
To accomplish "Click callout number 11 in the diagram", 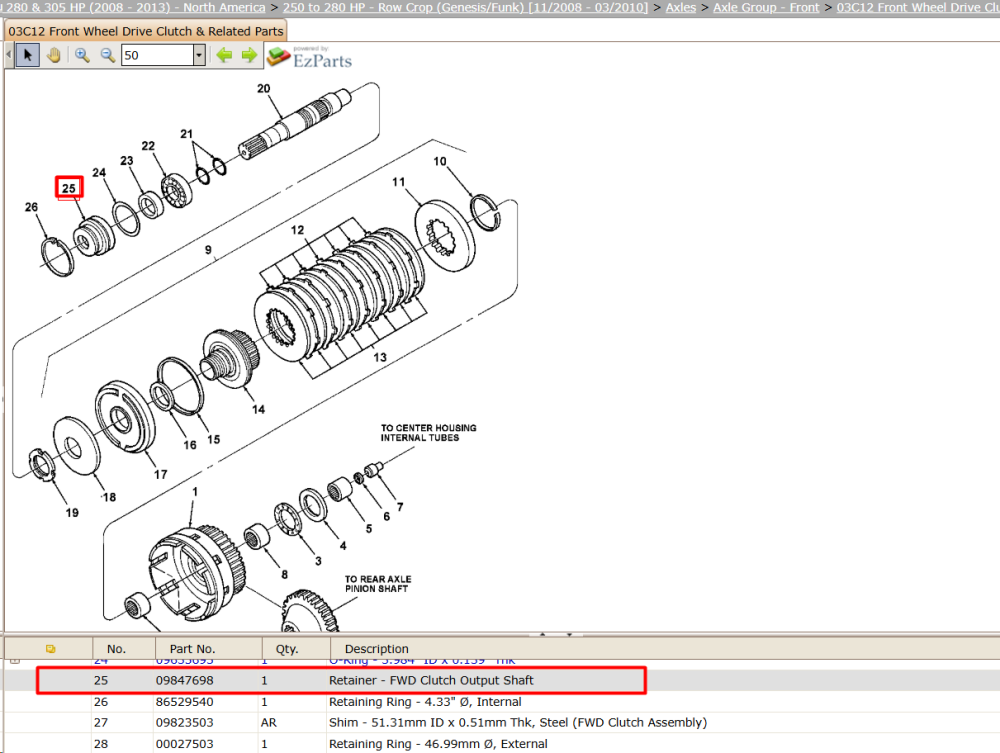I will point(399,182).
